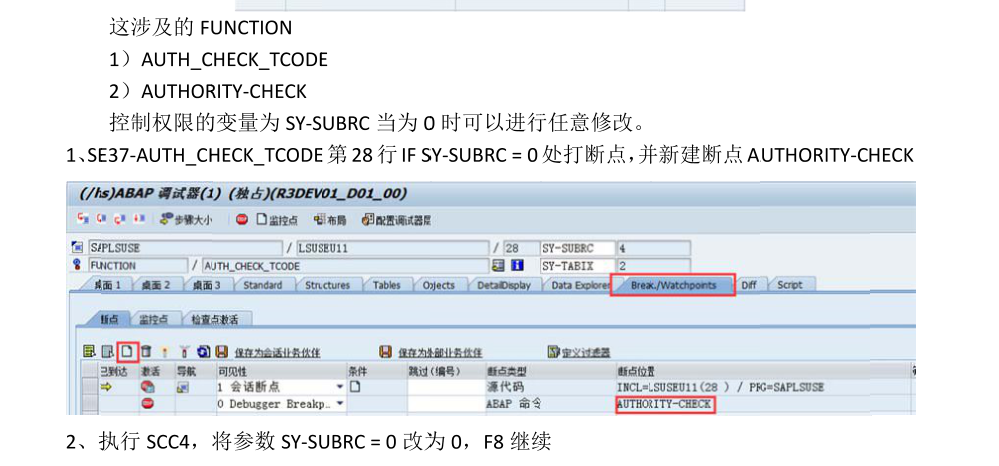Click 保存为外部 save-as-external breakpoints link
This screenshot has width=999, height=466.
(x=440, y=353)
